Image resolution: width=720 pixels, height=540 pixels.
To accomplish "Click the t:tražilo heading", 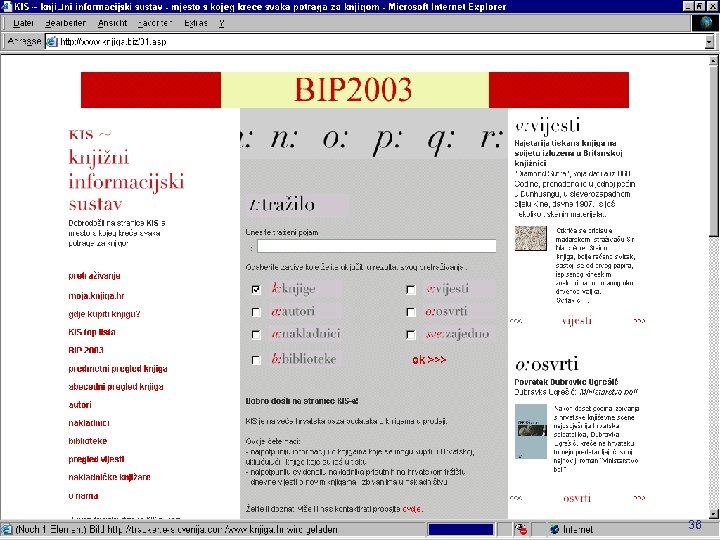I will [282, 204].
